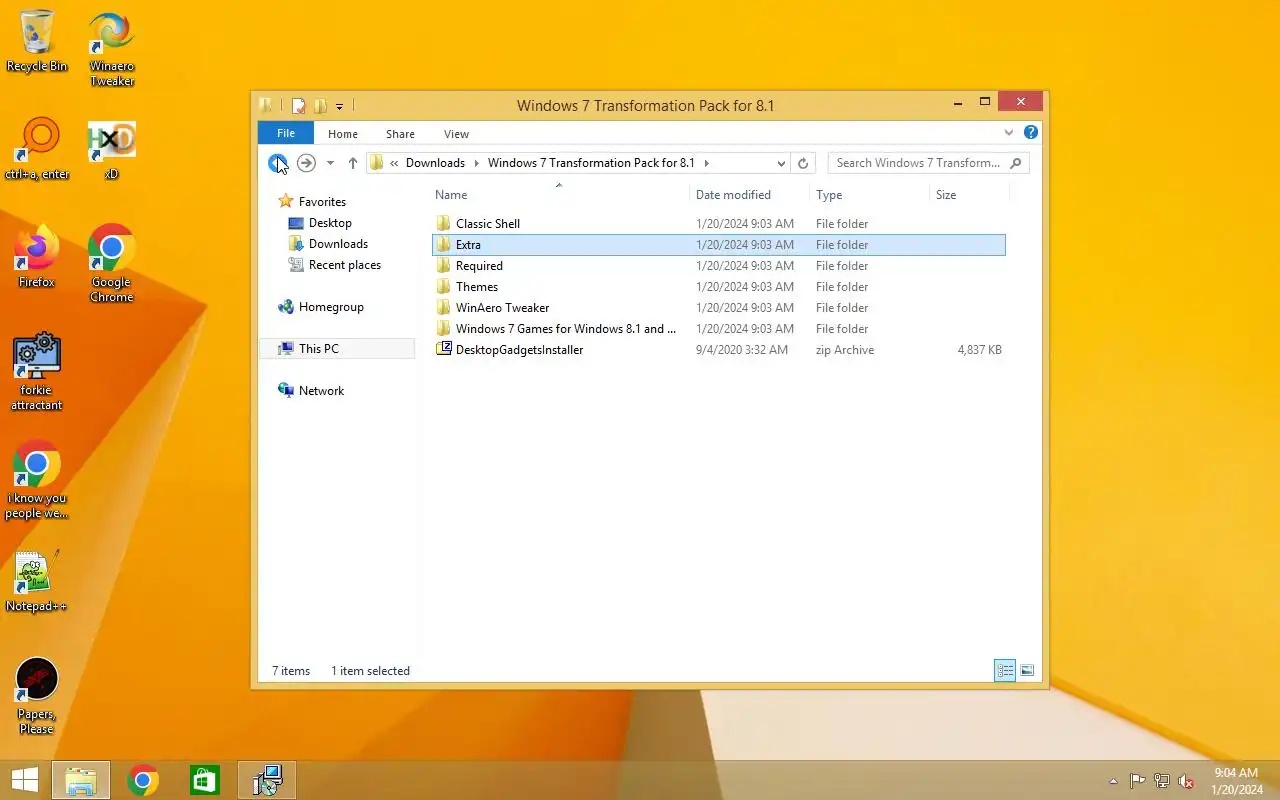Switch to Details view layout button
This screenshot has height=800, width=1280.
click(x=1005, y=671)
